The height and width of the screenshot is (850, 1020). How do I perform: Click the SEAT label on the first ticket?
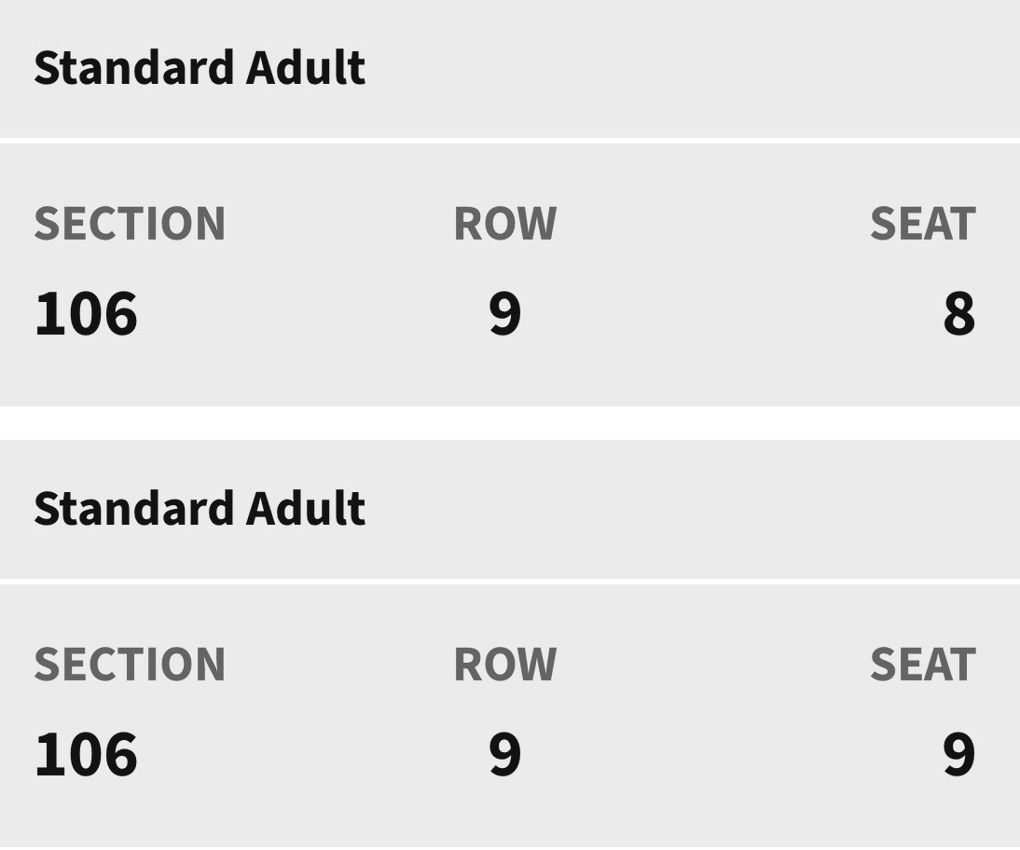(x=922, y=223)
